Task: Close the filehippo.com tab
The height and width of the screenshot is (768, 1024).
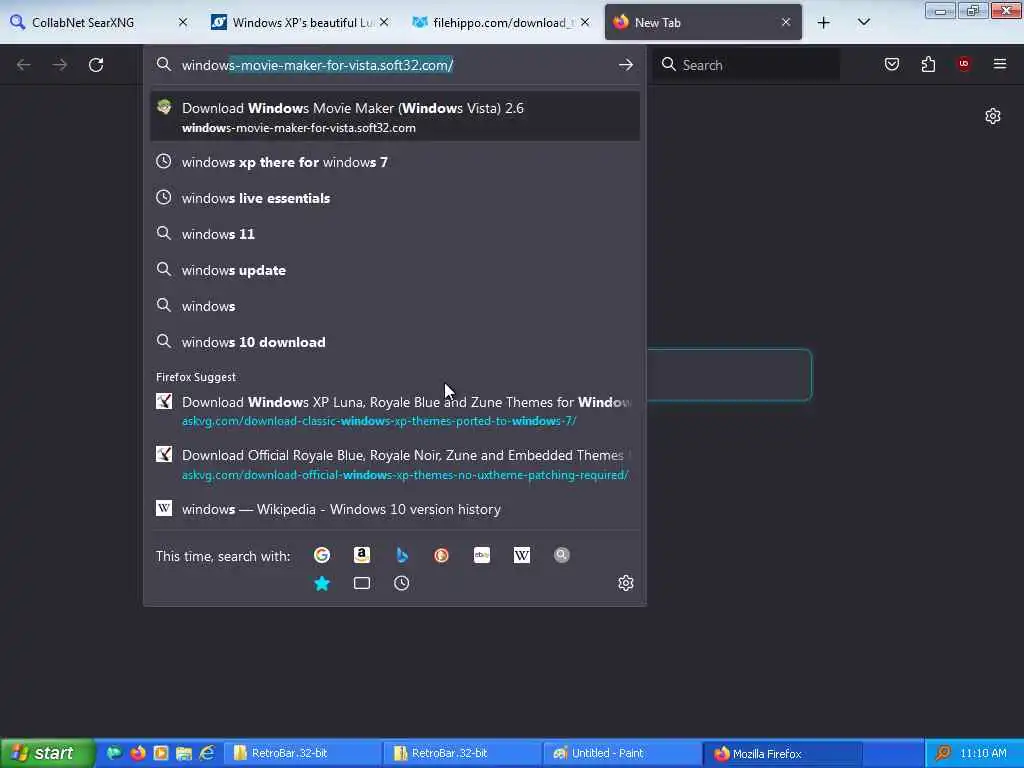Action: click(x=585, y=22)
